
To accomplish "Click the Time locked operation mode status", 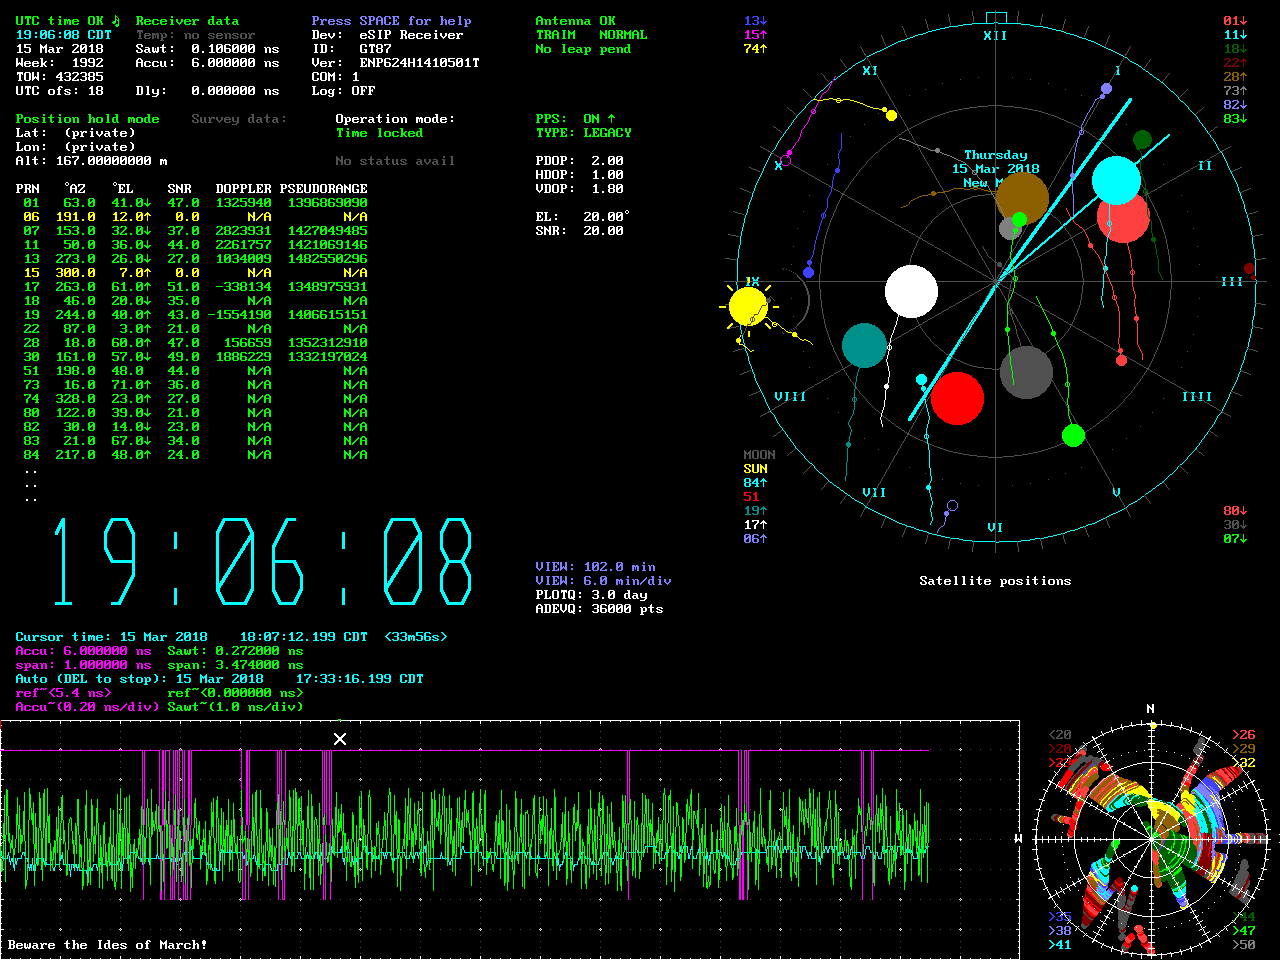I will (379, 133).
